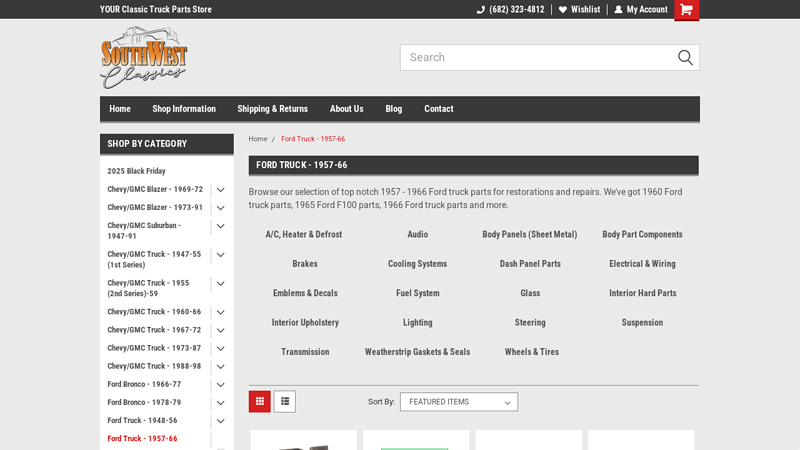
Task: Expand Ford Bronco 1966-77 category
Action: 220,384
